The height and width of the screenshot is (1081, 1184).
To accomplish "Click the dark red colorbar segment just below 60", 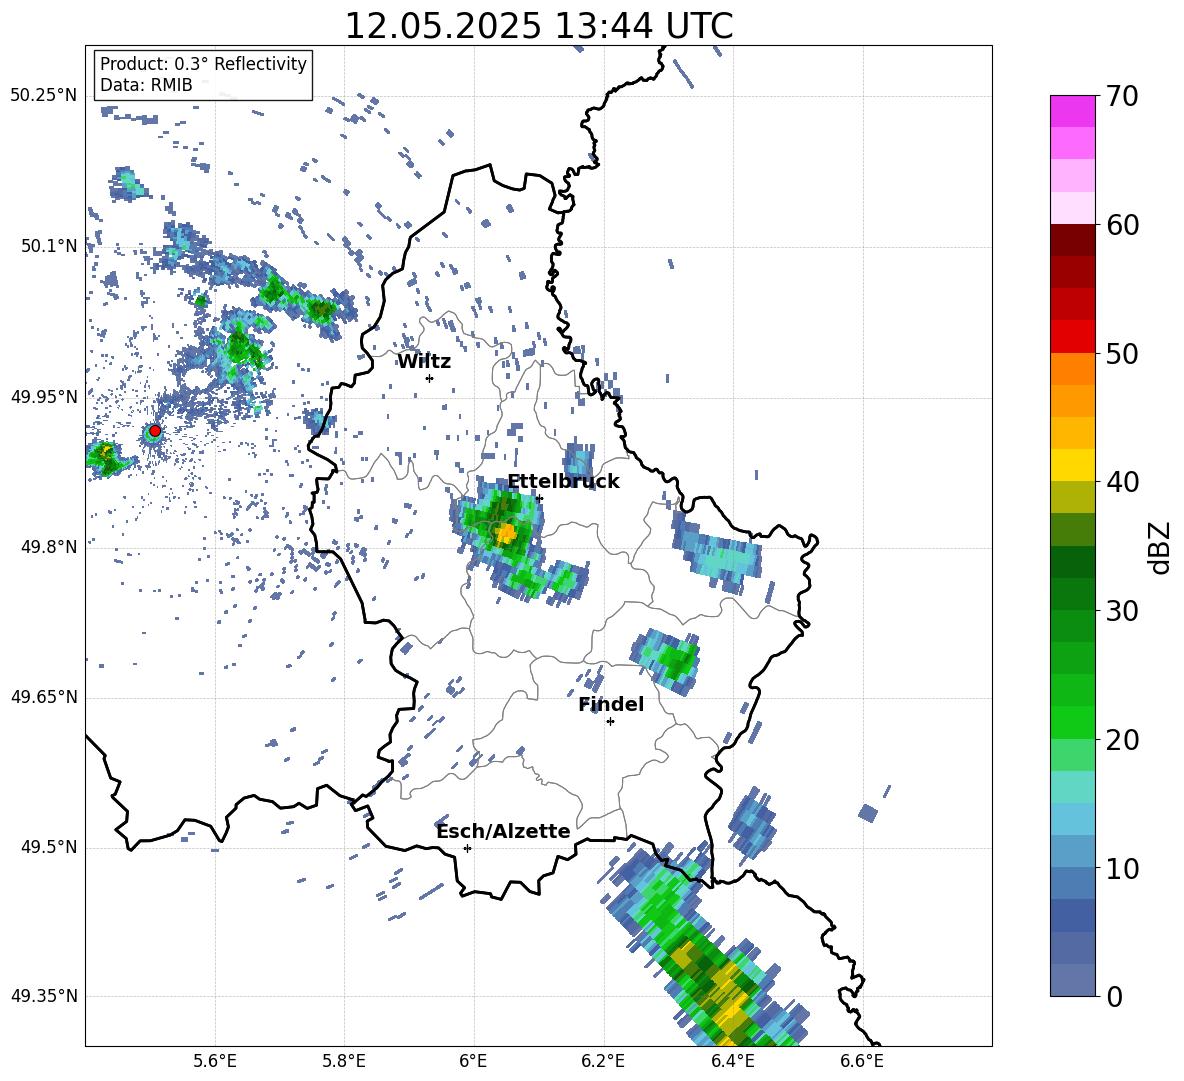I will click(1072, 240).
